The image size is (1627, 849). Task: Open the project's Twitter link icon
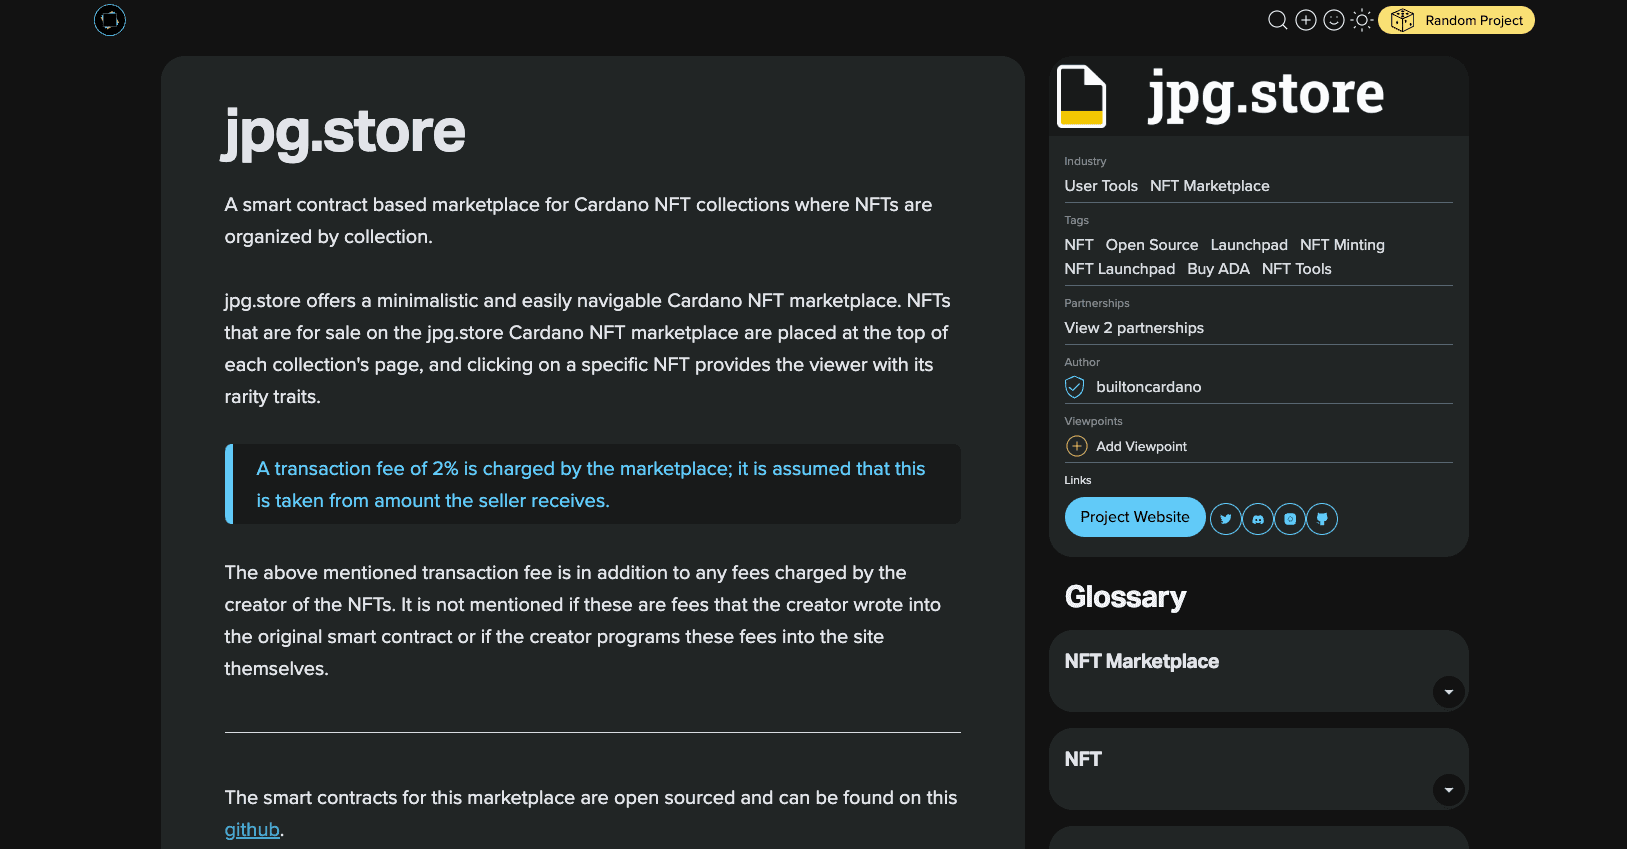pyautogui.click(x=1226, y=519)
